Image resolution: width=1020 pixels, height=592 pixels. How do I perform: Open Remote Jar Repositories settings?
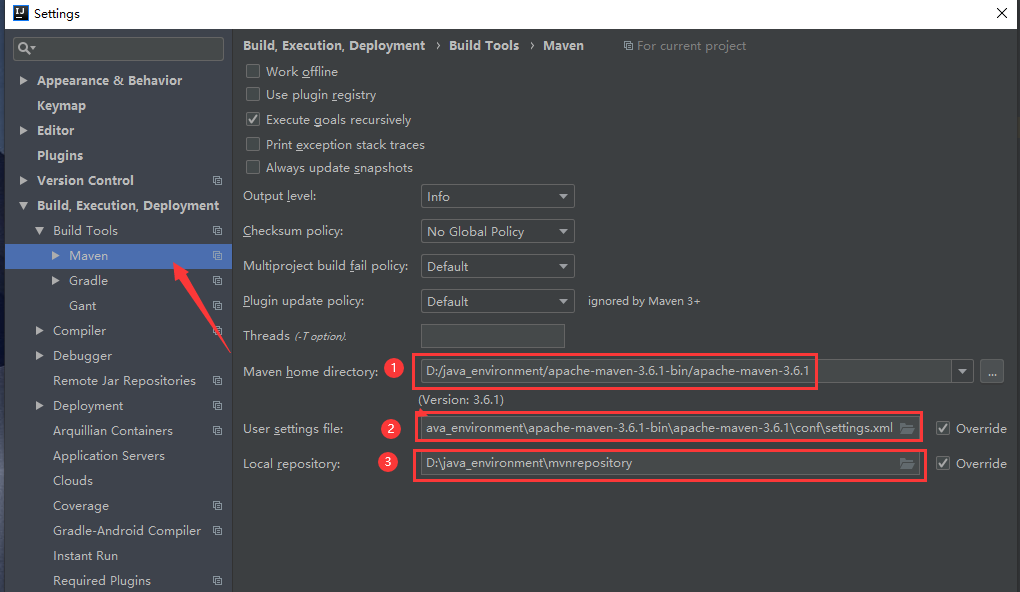point(124,381)
